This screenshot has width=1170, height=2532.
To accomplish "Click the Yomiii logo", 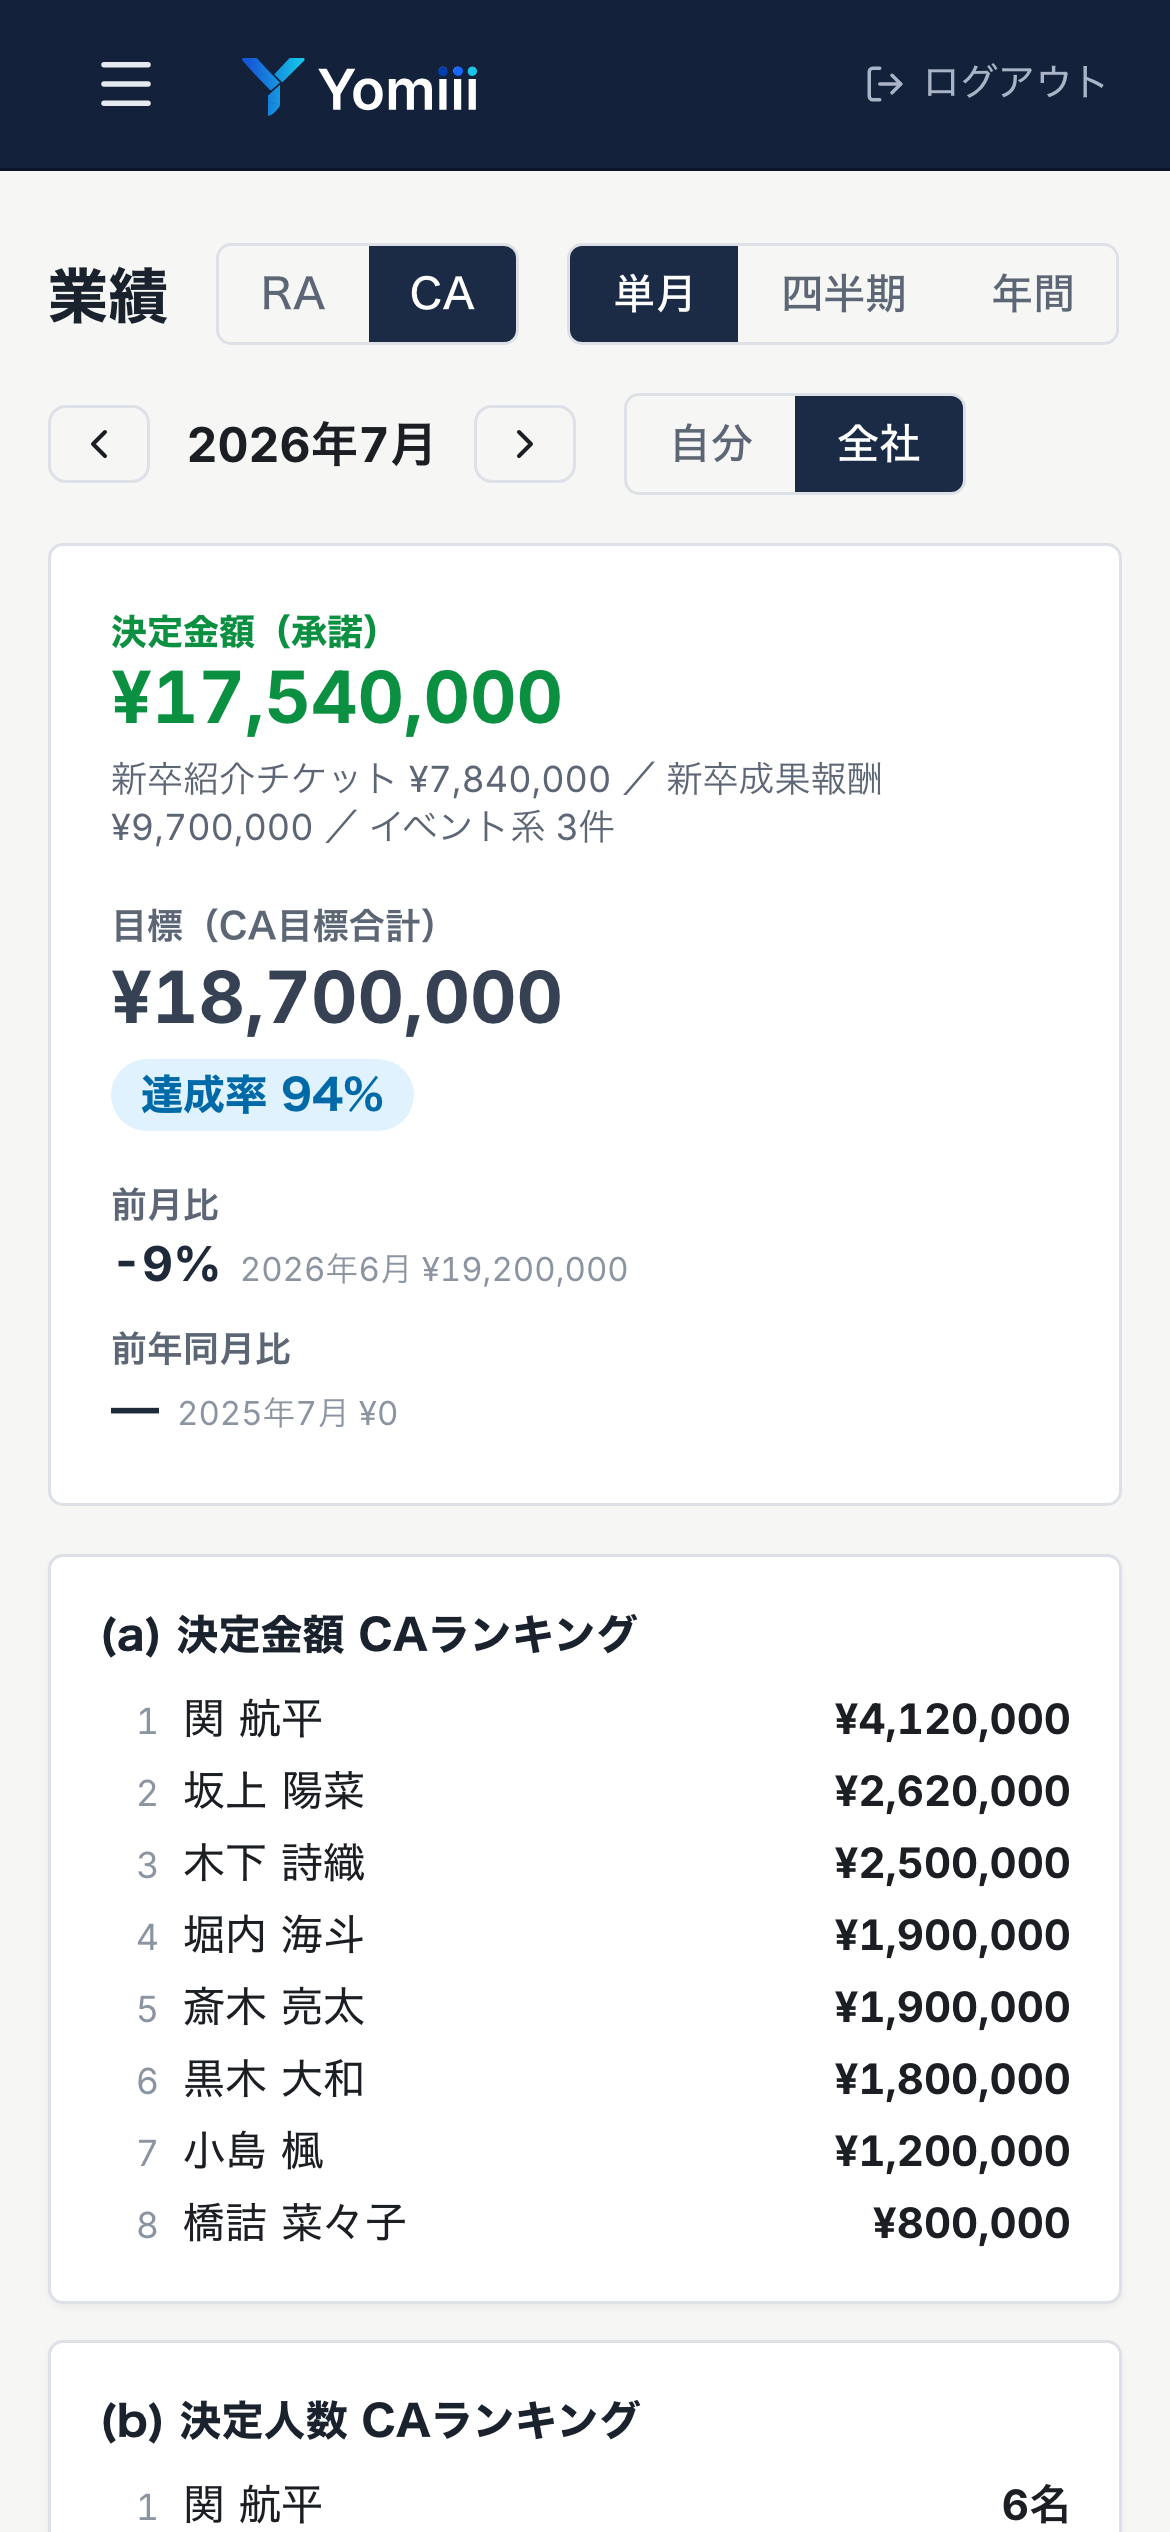I will pos(360,87).
